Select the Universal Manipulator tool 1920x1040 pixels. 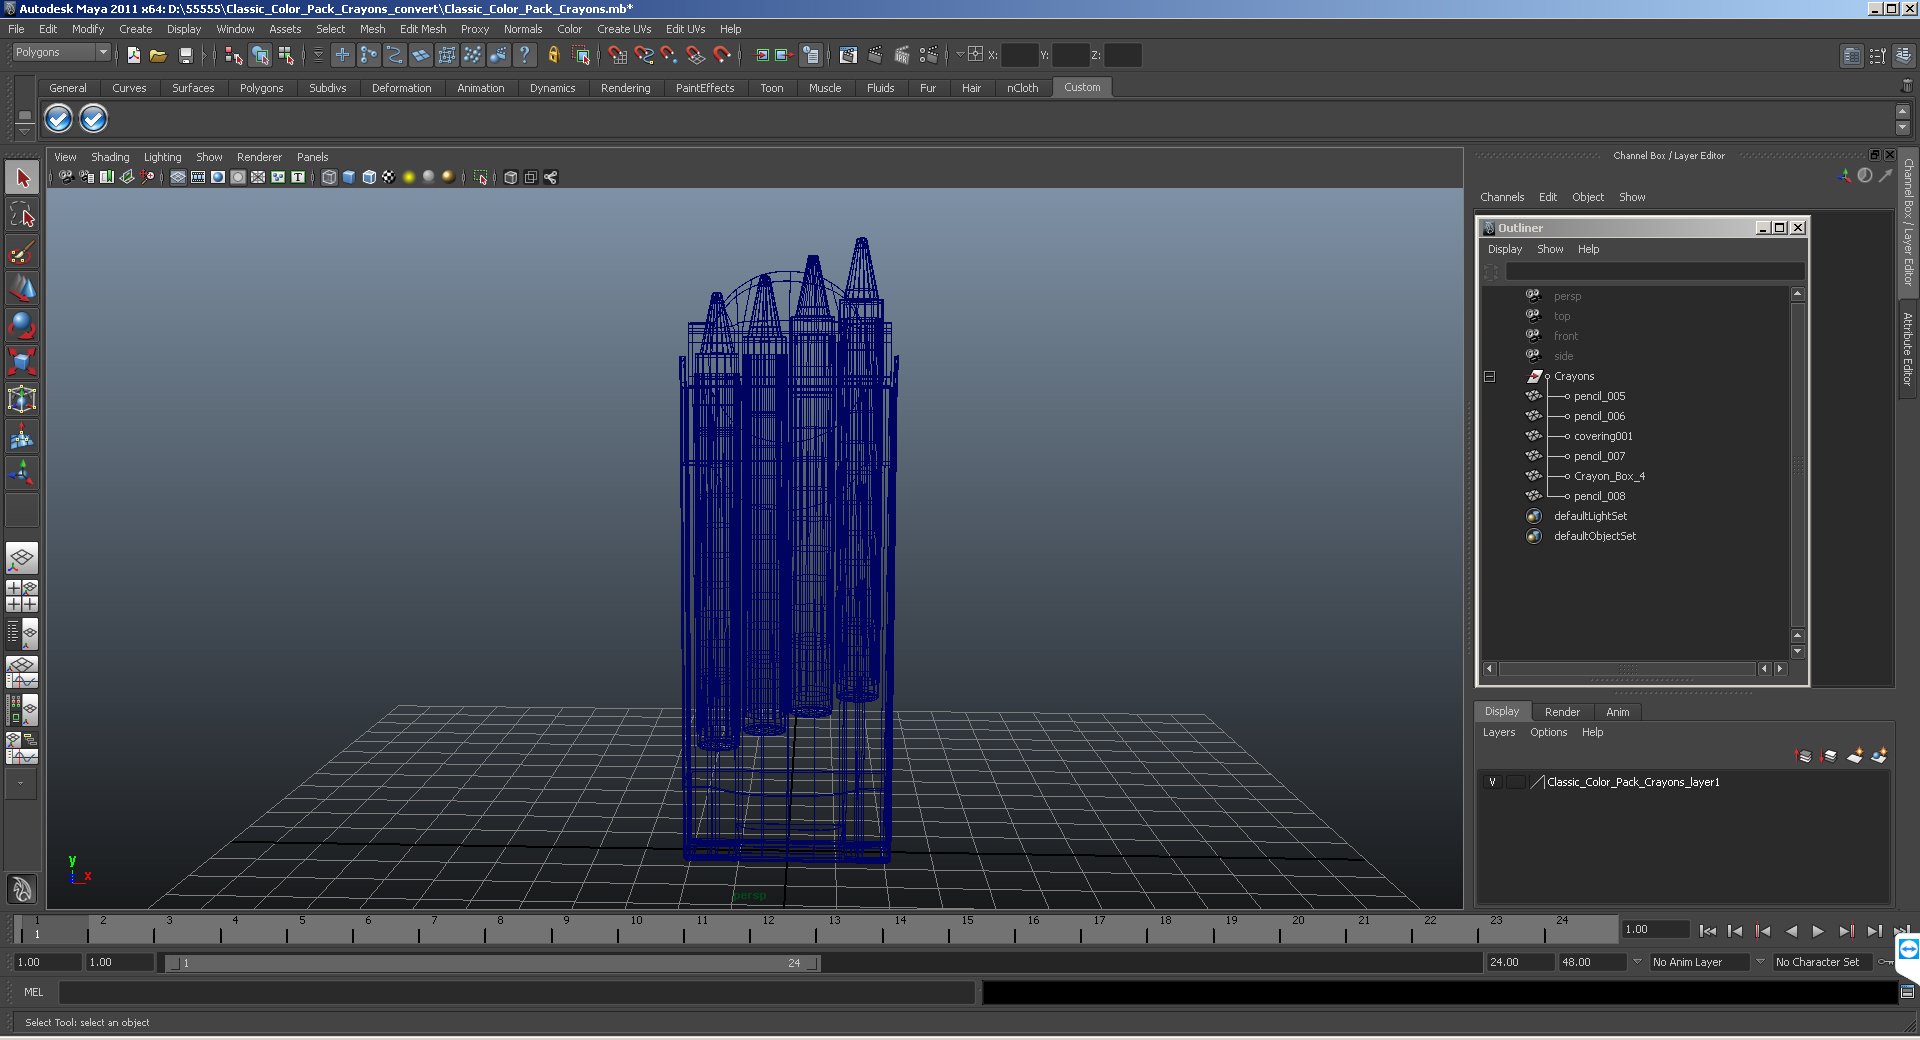22,399
